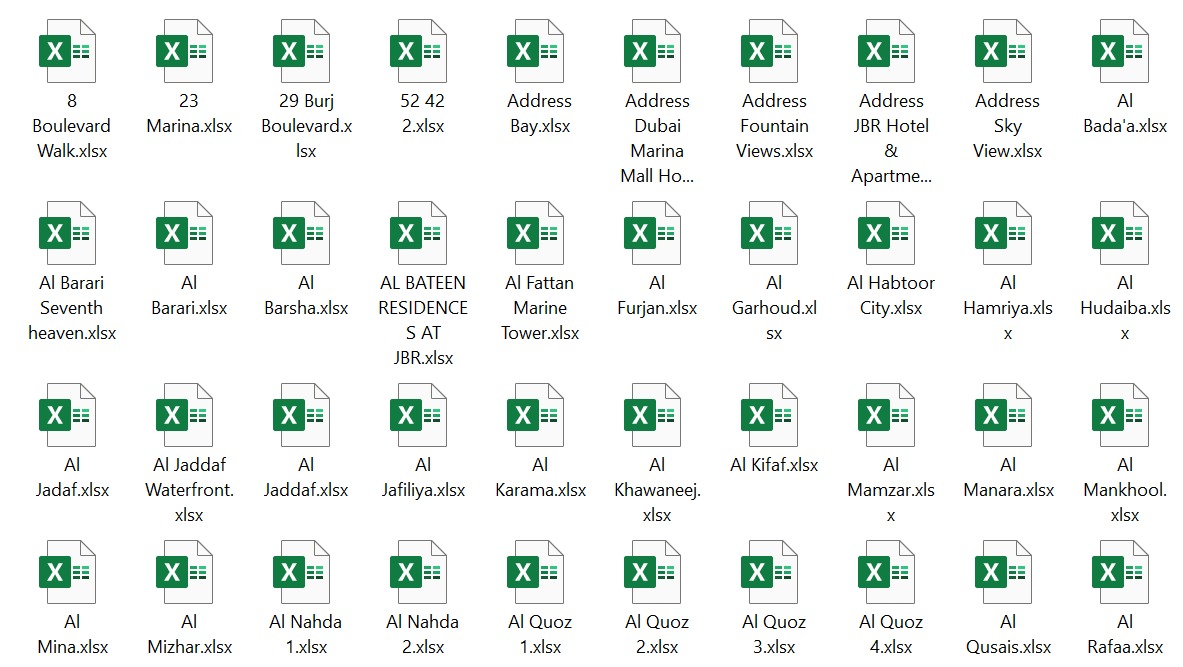Click the 52 42 2.xlsx Excel icon
Image resolution: width=1183 pixels, height=667 pixels.
421,48
